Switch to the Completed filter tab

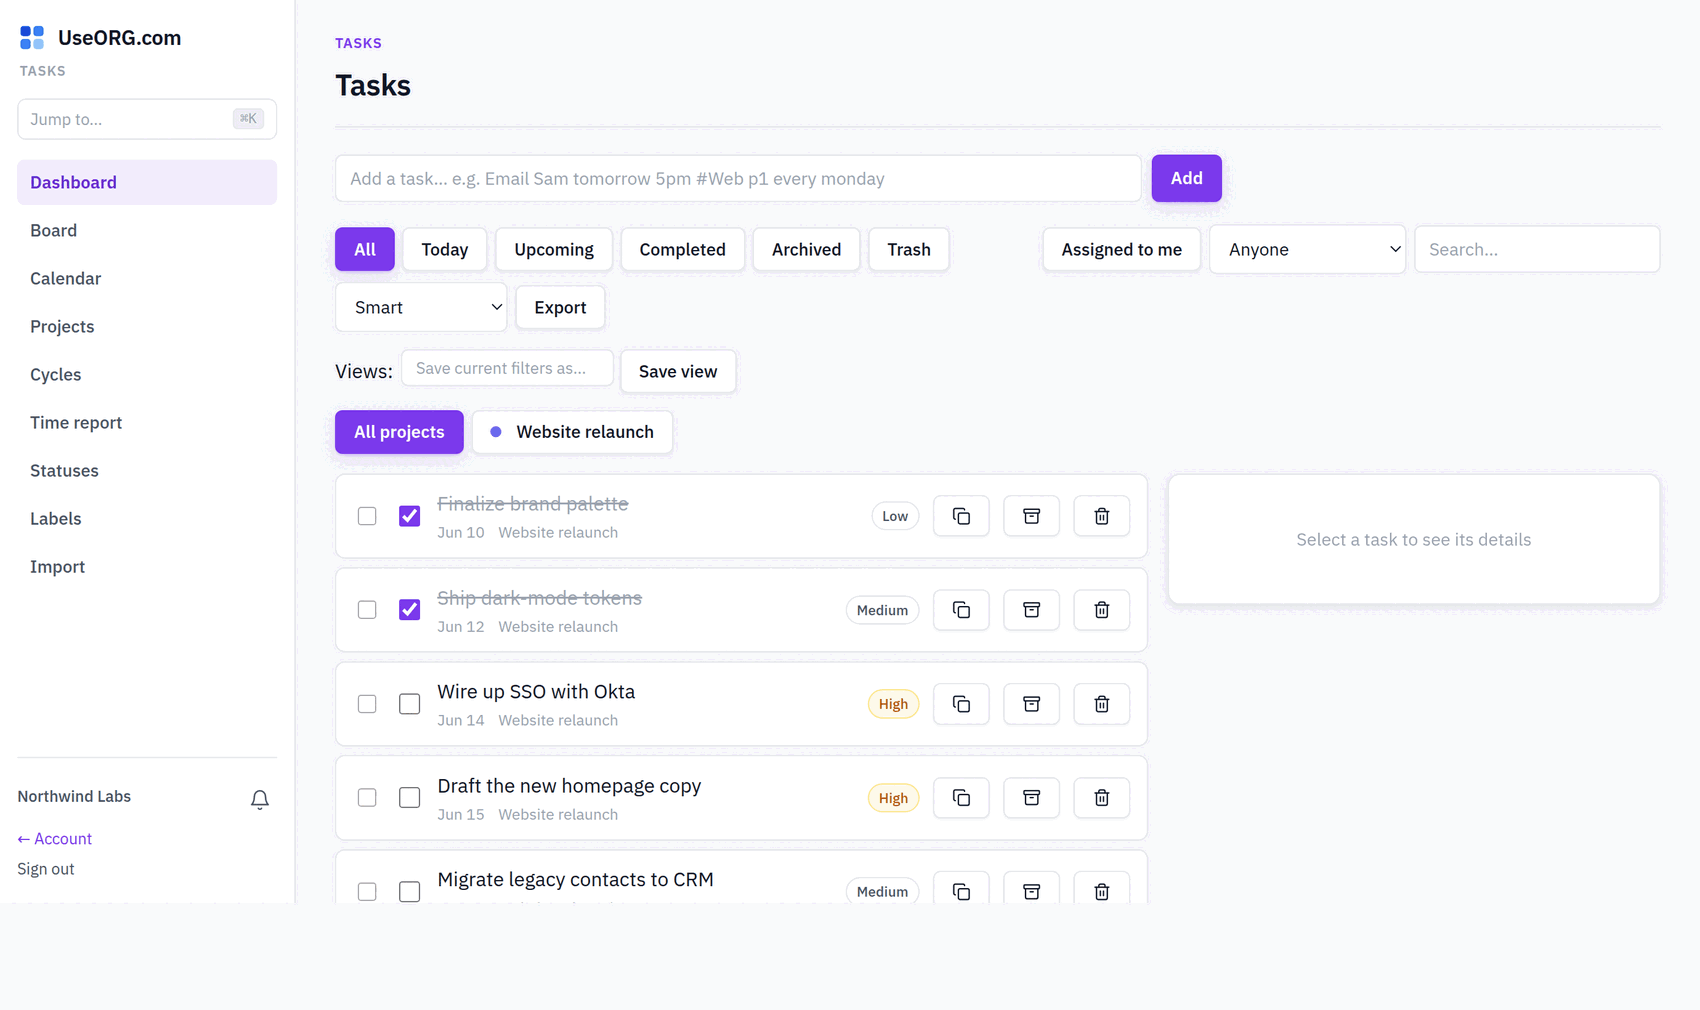coord(683,249)
